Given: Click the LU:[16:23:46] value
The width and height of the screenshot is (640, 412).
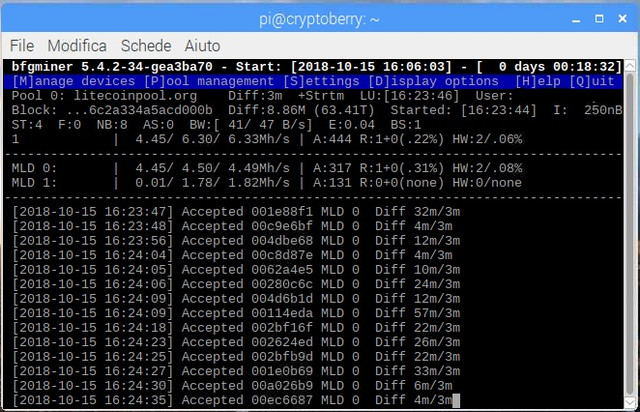Looking at the screenshot, I should (x=410, y=96).
